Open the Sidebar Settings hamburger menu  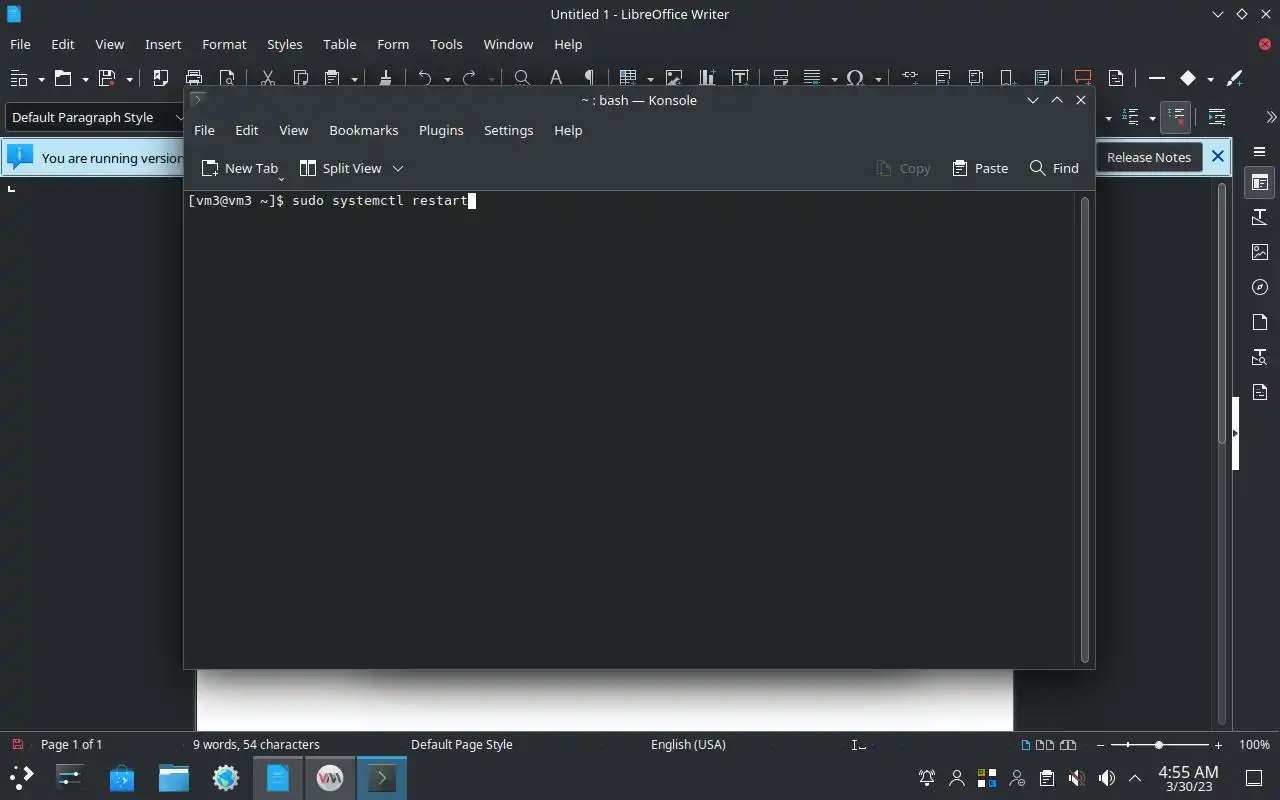tap(1260, 151)
